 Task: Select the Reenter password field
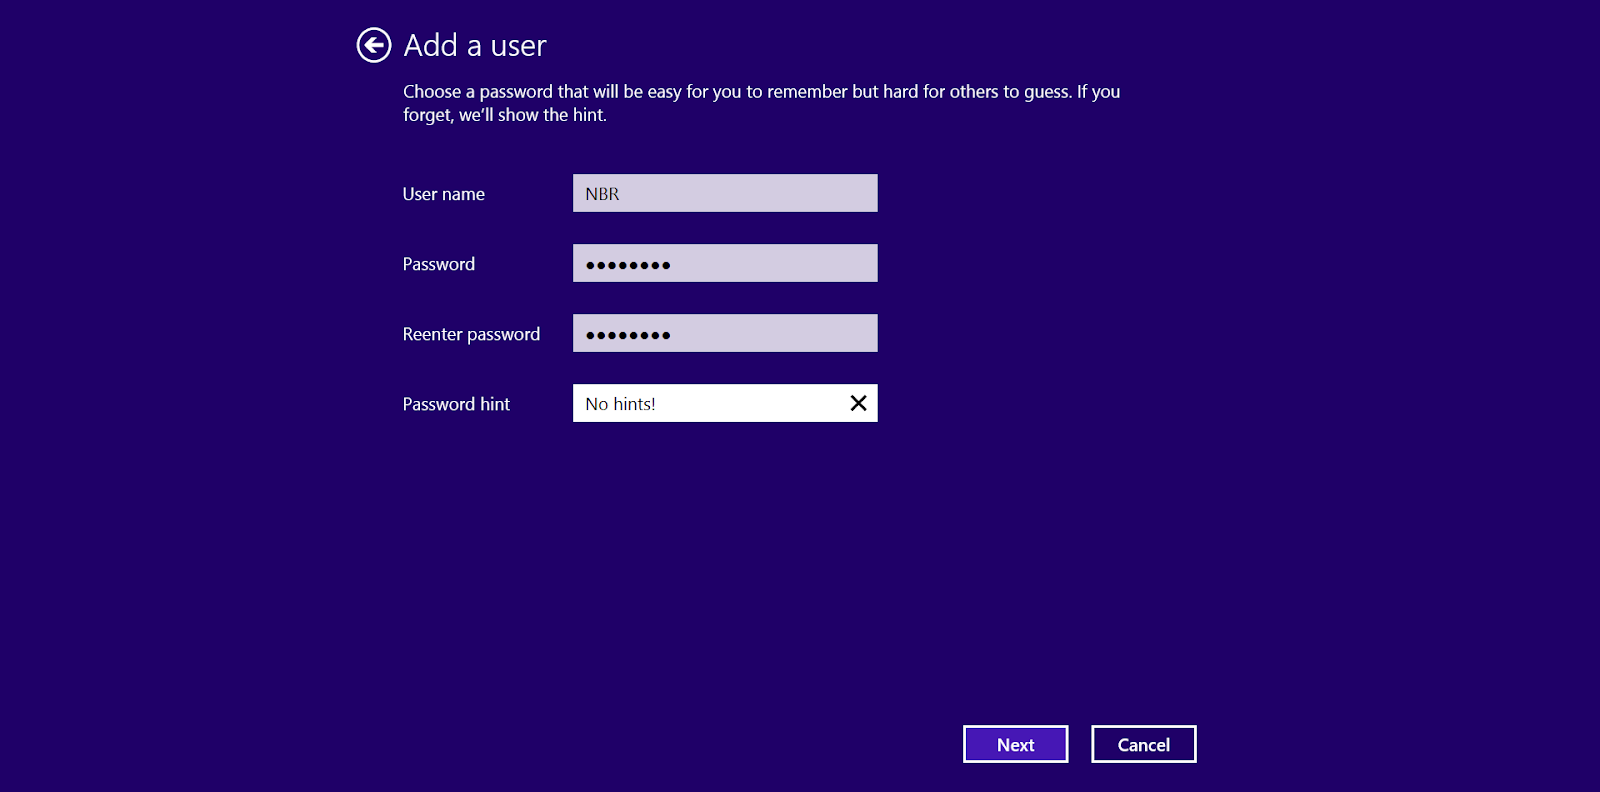tap(725, 333)
